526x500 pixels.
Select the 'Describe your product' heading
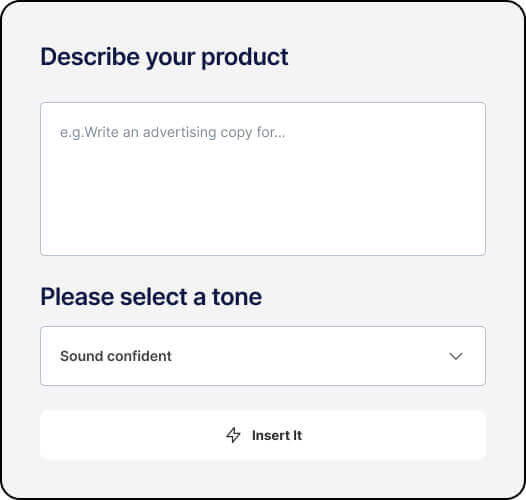coord(164,57)
